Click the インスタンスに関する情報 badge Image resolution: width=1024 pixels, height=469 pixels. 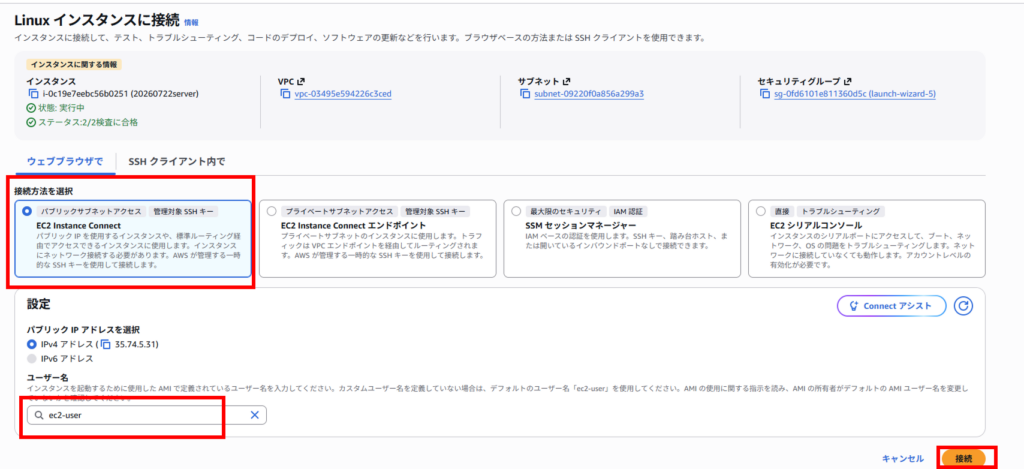point(74,65)
